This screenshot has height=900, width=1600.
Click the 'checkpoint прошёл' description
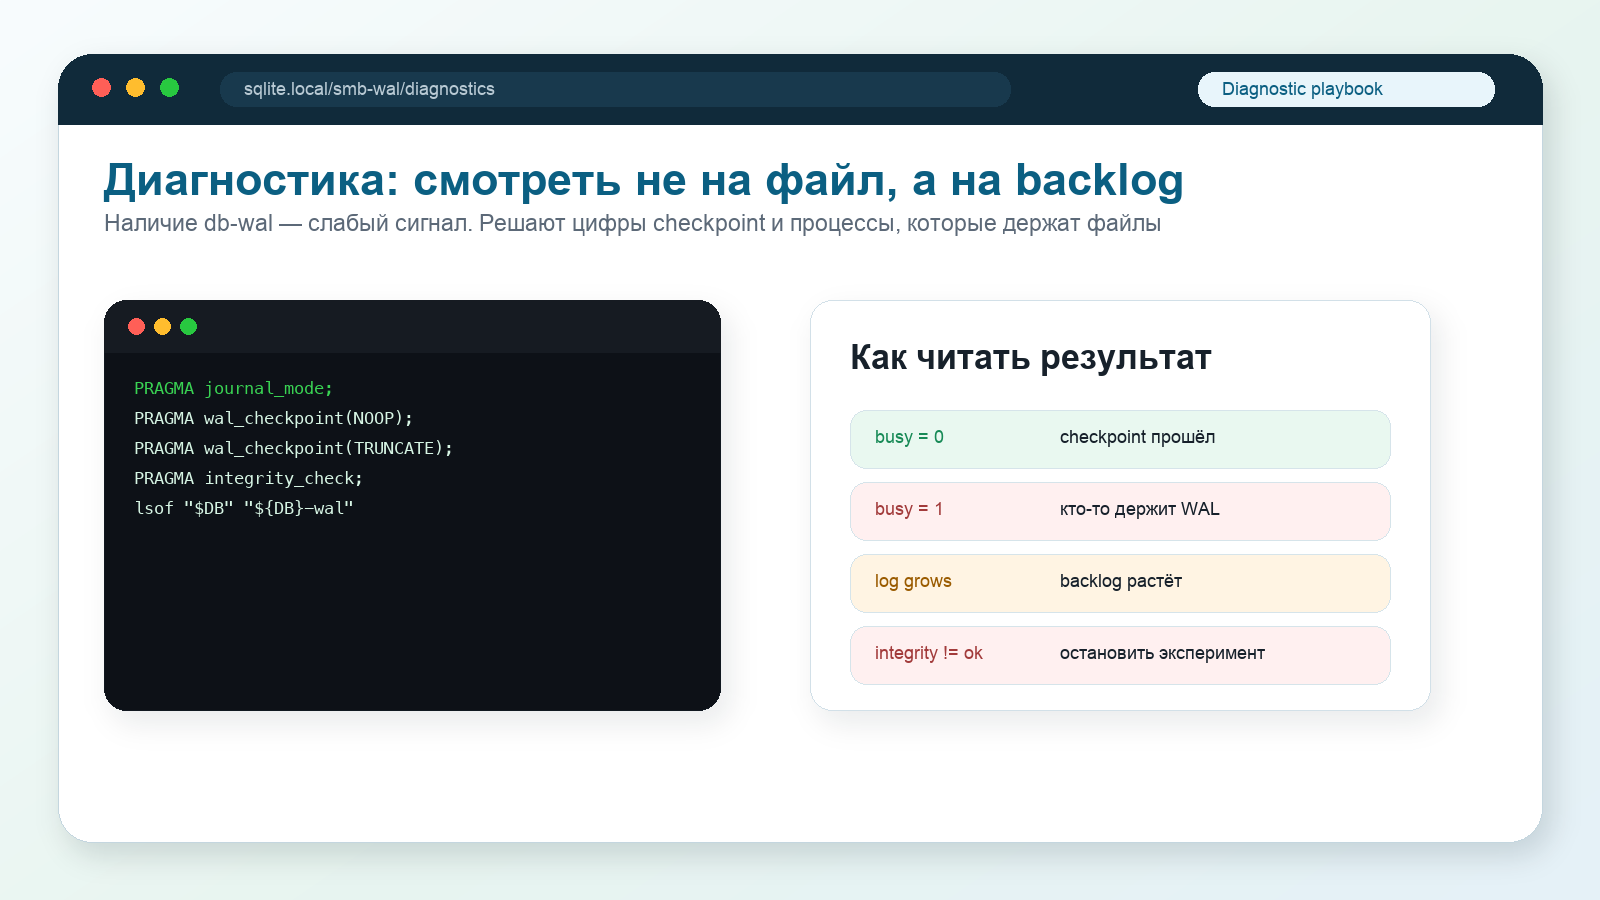pos(1137,437)
